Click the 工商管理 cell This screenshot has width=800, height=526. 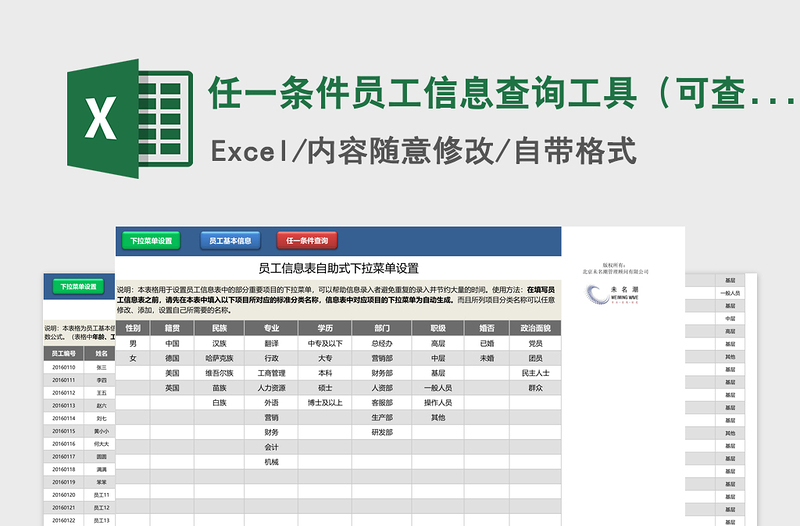(x=271, y=373)
